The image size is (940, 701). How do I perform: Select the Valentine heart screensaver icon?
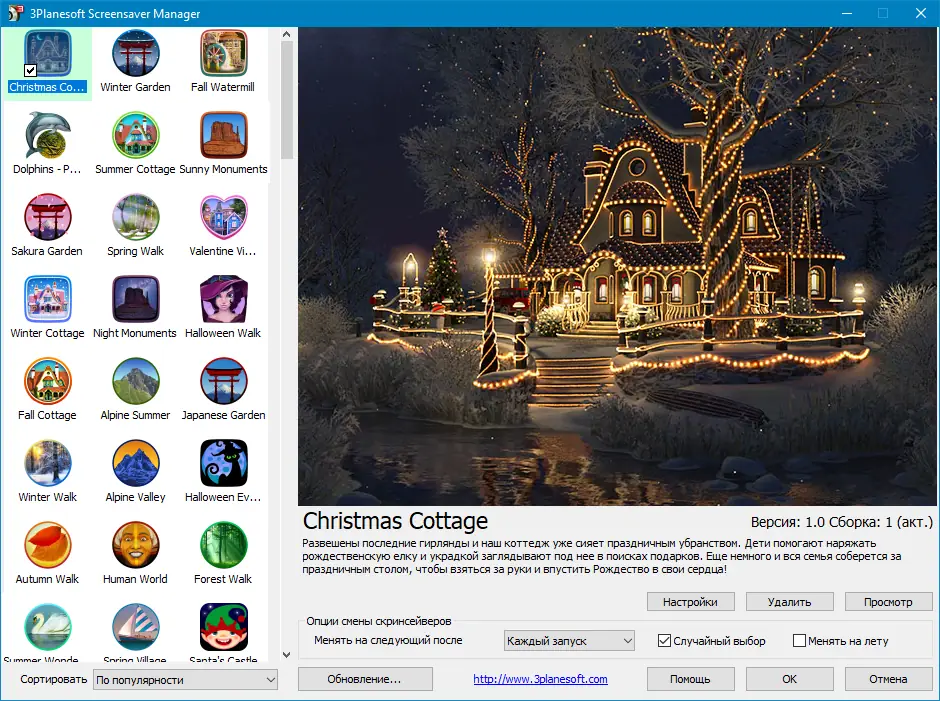[224, 217]
